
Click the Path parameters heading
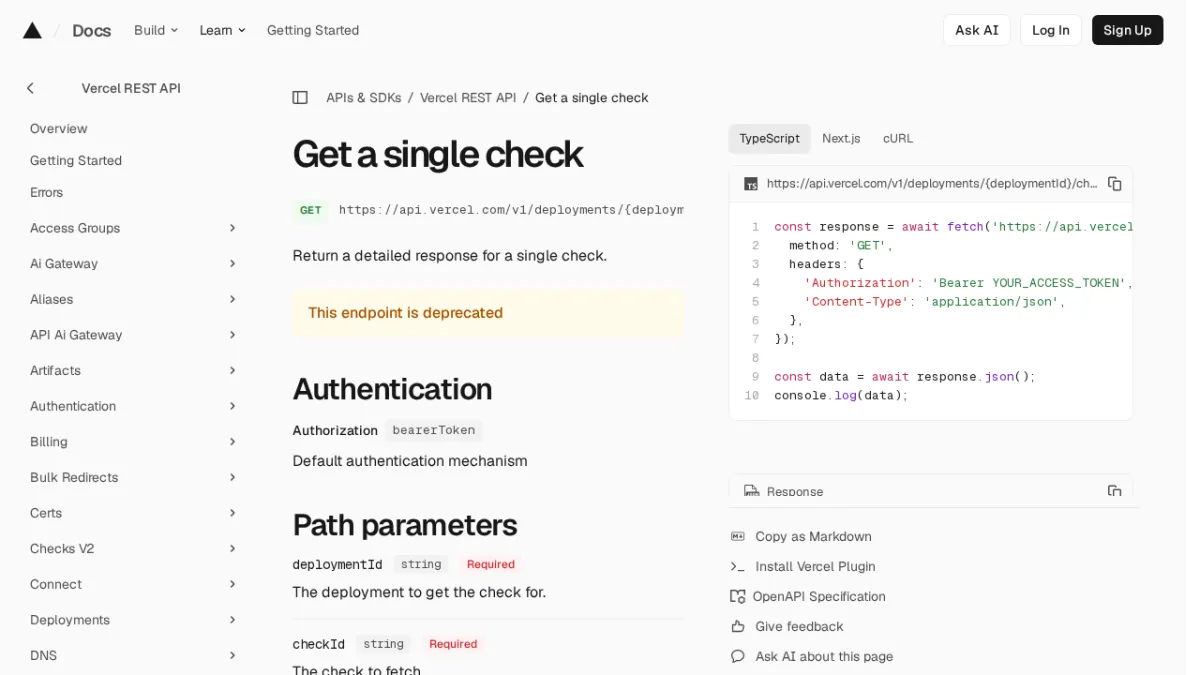click(x=404, y=525)
